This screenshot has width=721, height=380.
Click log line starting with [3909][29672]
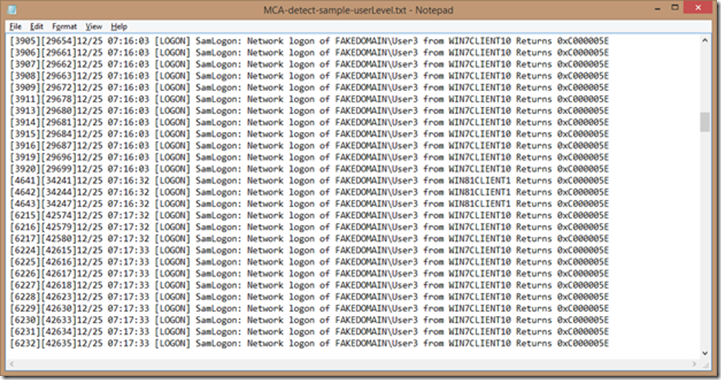click(x=309, y=87)
